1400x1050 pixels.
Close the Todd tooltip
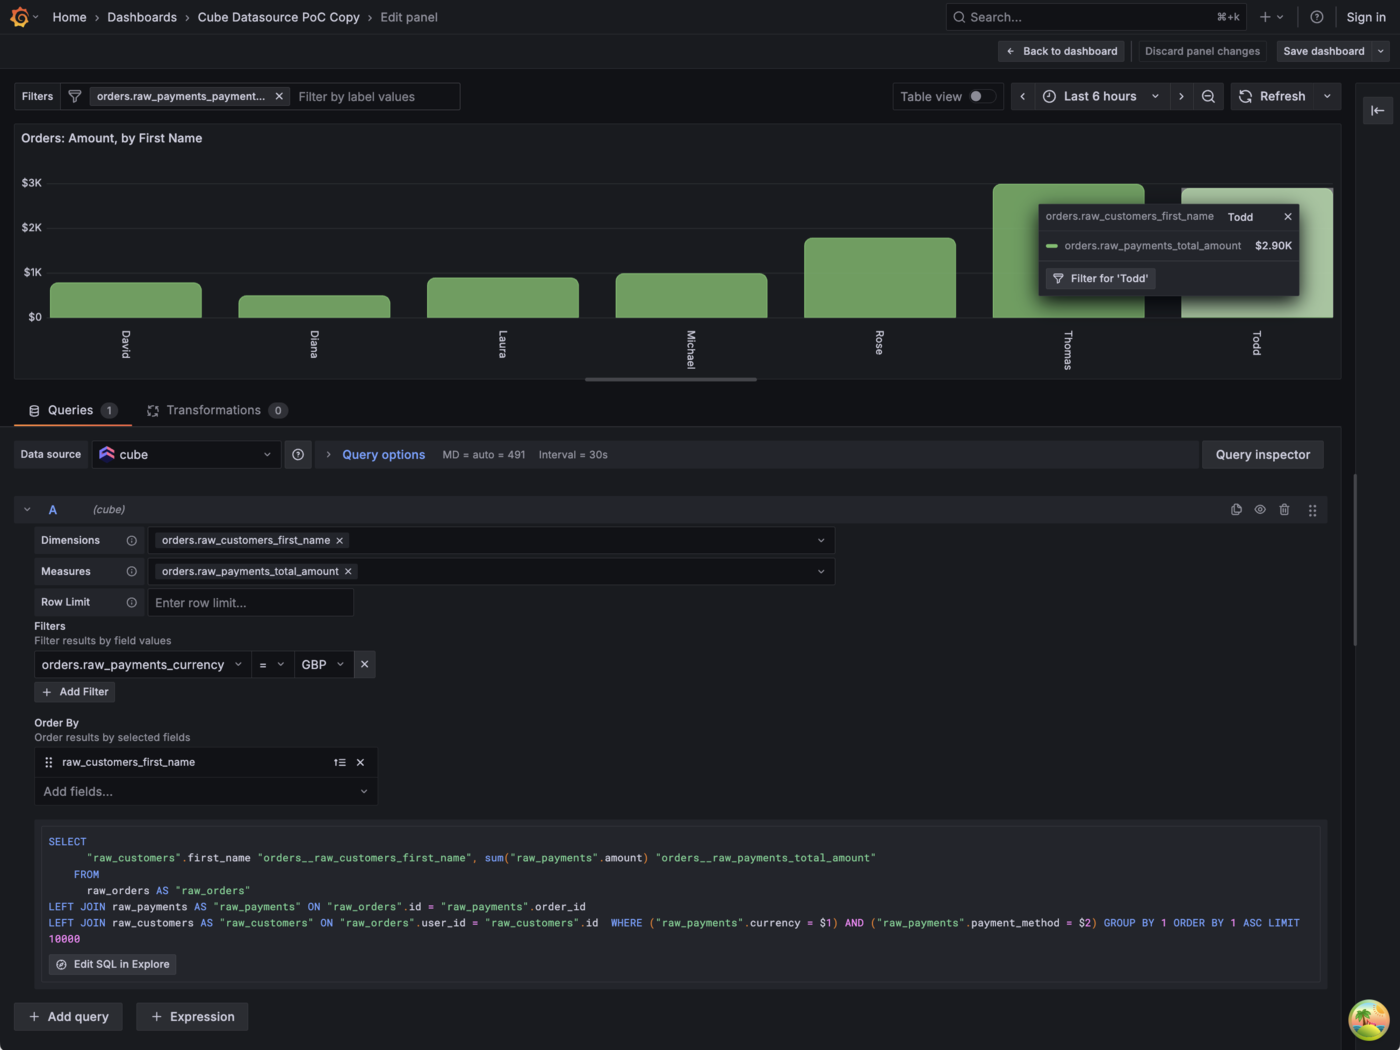pos(1288,217)
